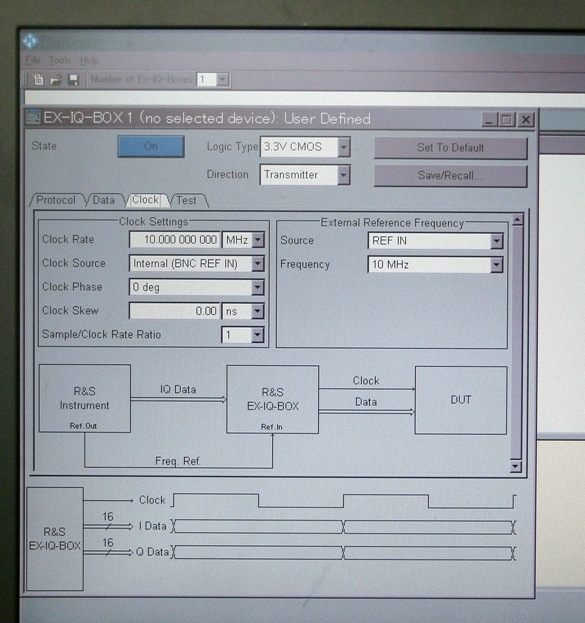
Task: Click the Clock Rate value field
Action: pyautogui.click(x=174, y=240)
